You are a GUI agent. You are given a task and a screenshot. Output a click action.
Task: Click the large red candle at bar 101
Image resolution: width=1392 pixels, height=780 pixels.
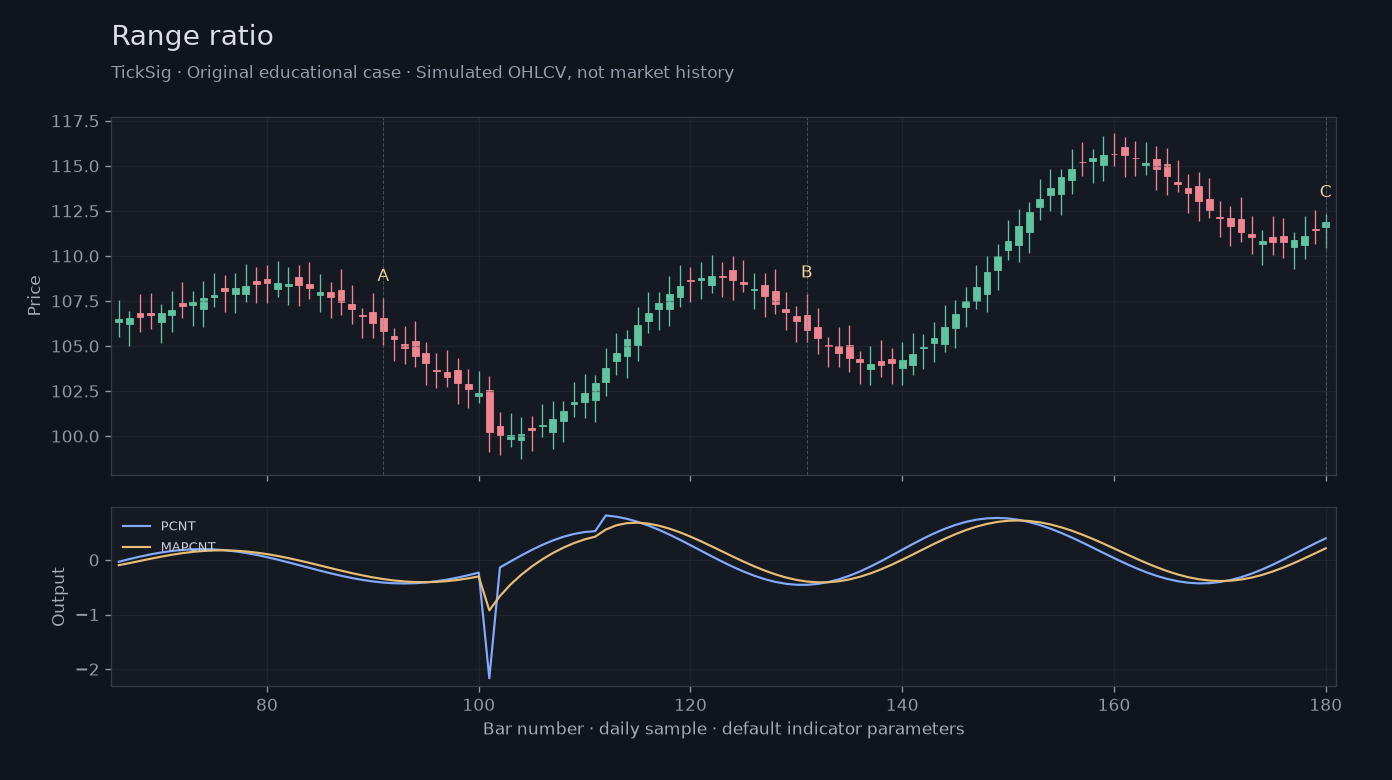point(490,411)
